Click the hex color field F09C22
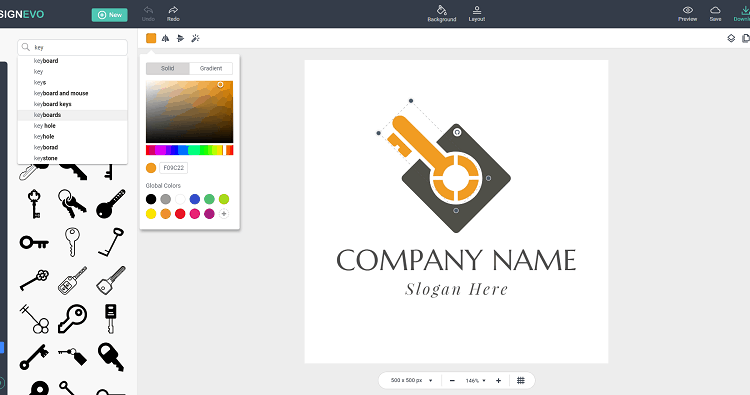 click(174, 168)
